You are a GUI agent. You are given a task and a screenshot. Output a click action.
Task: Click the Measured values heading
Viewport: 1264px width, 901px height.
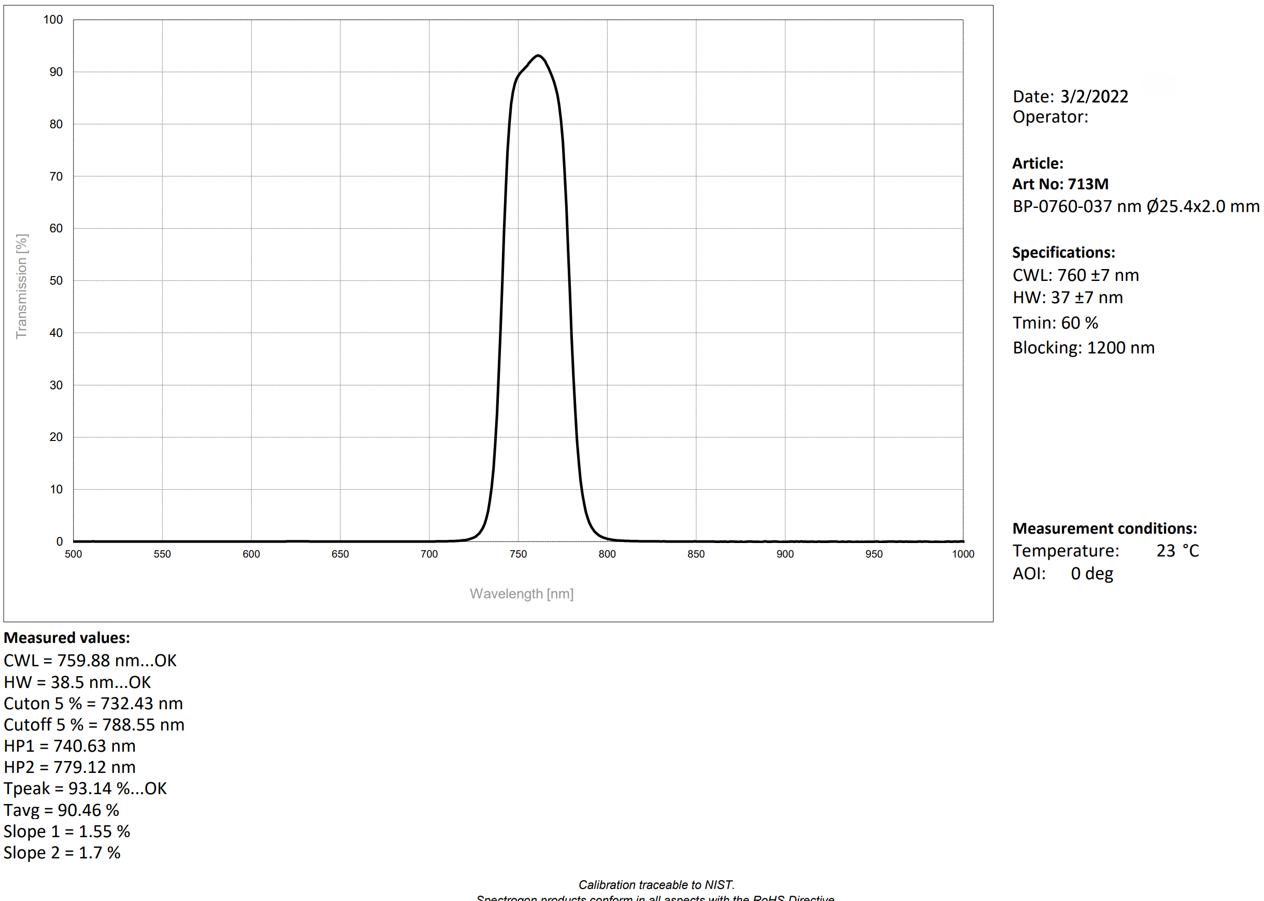(67, 638)
